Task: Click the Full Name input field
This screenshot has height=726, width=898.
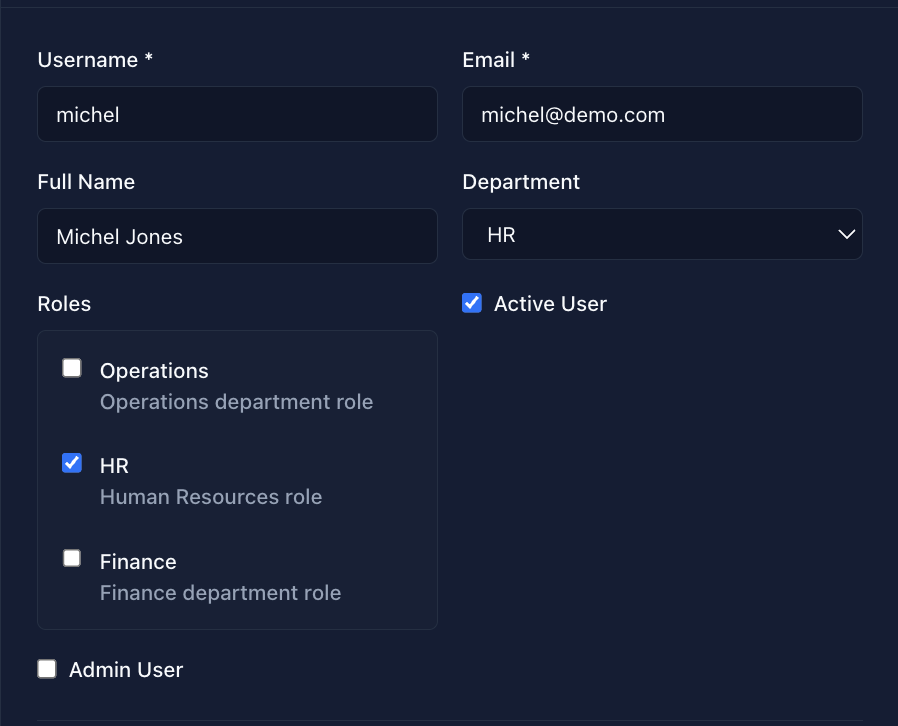Action: pos(237,236)
